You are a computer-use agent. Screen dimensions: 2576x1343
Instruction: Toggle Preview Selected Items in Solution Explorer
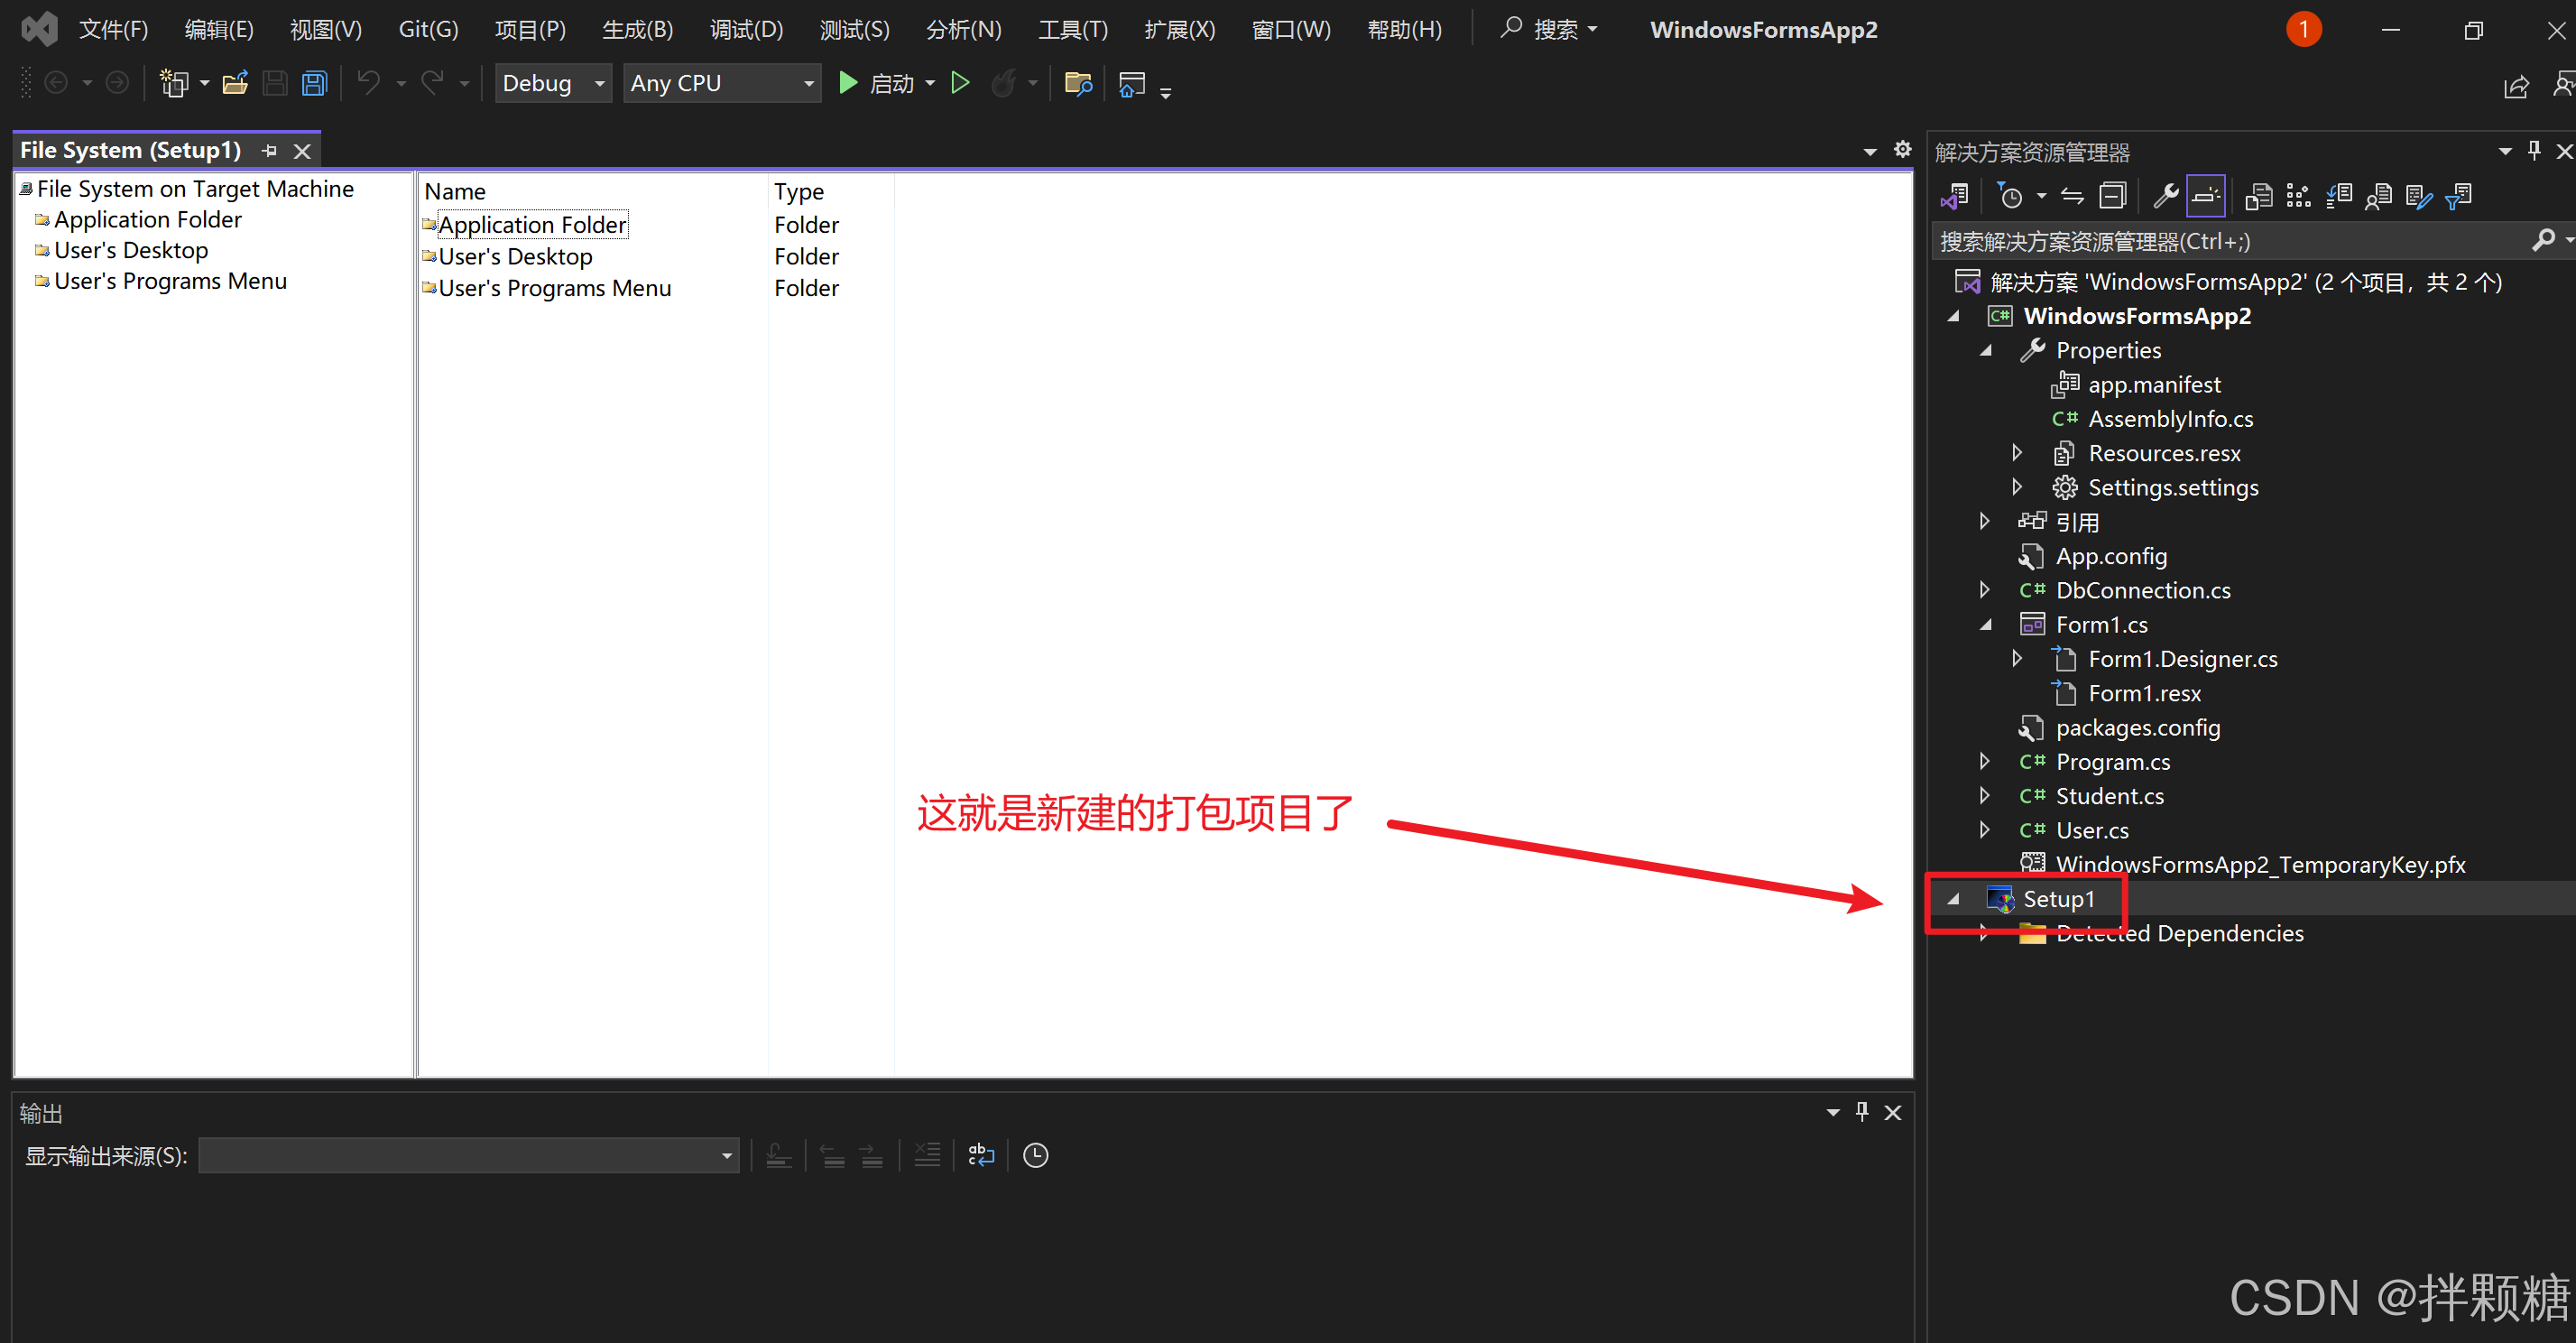[2206, 195]
